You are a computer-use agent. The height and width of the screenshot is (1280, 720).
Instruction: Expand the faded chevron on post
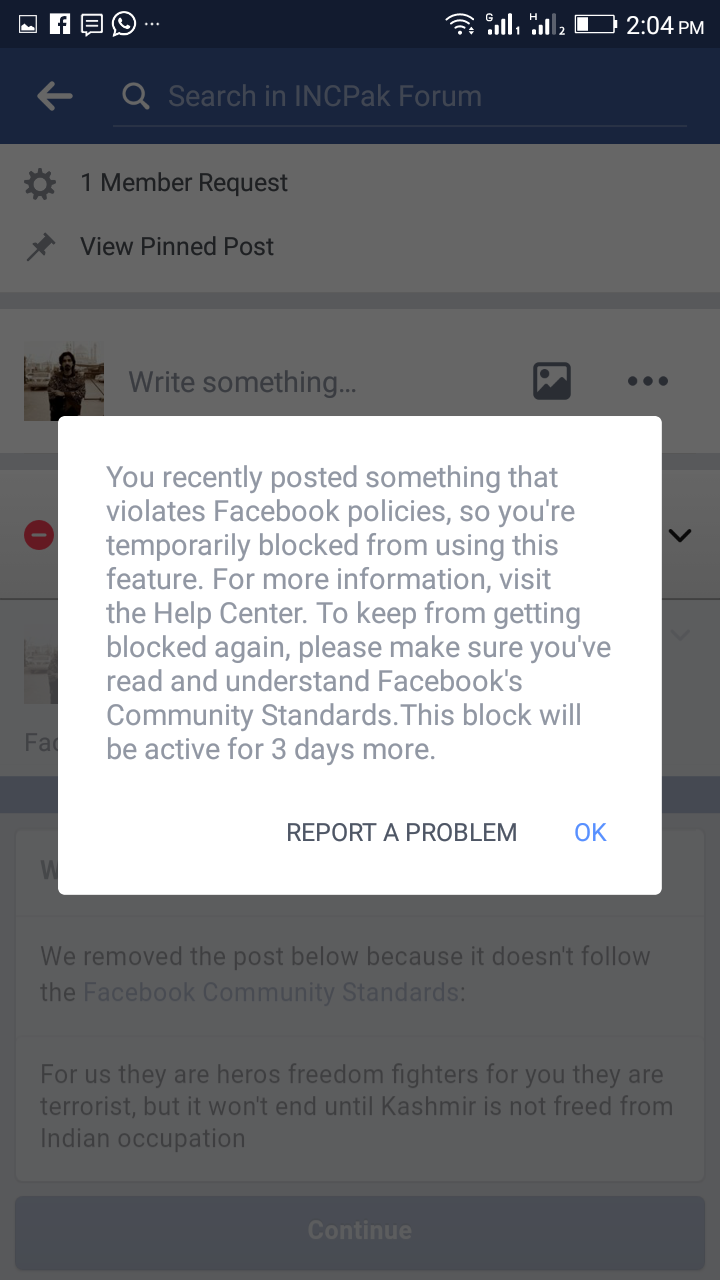coord(680,634)
